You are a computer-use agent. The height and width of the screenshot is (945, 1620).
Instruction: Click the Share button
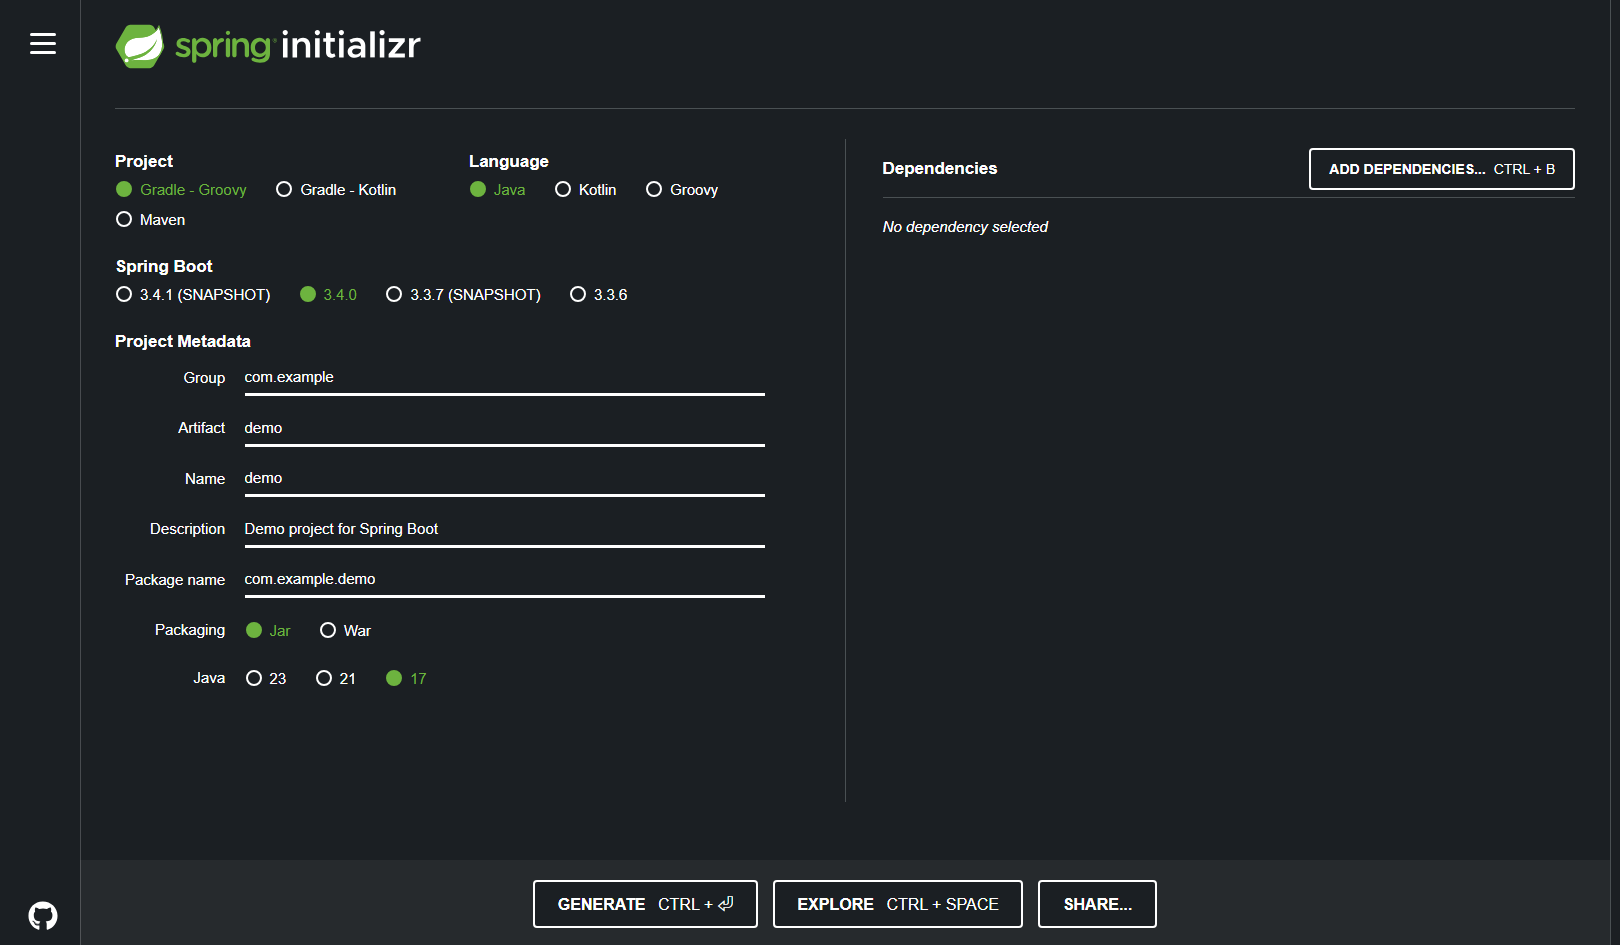tap(1097, 904)
